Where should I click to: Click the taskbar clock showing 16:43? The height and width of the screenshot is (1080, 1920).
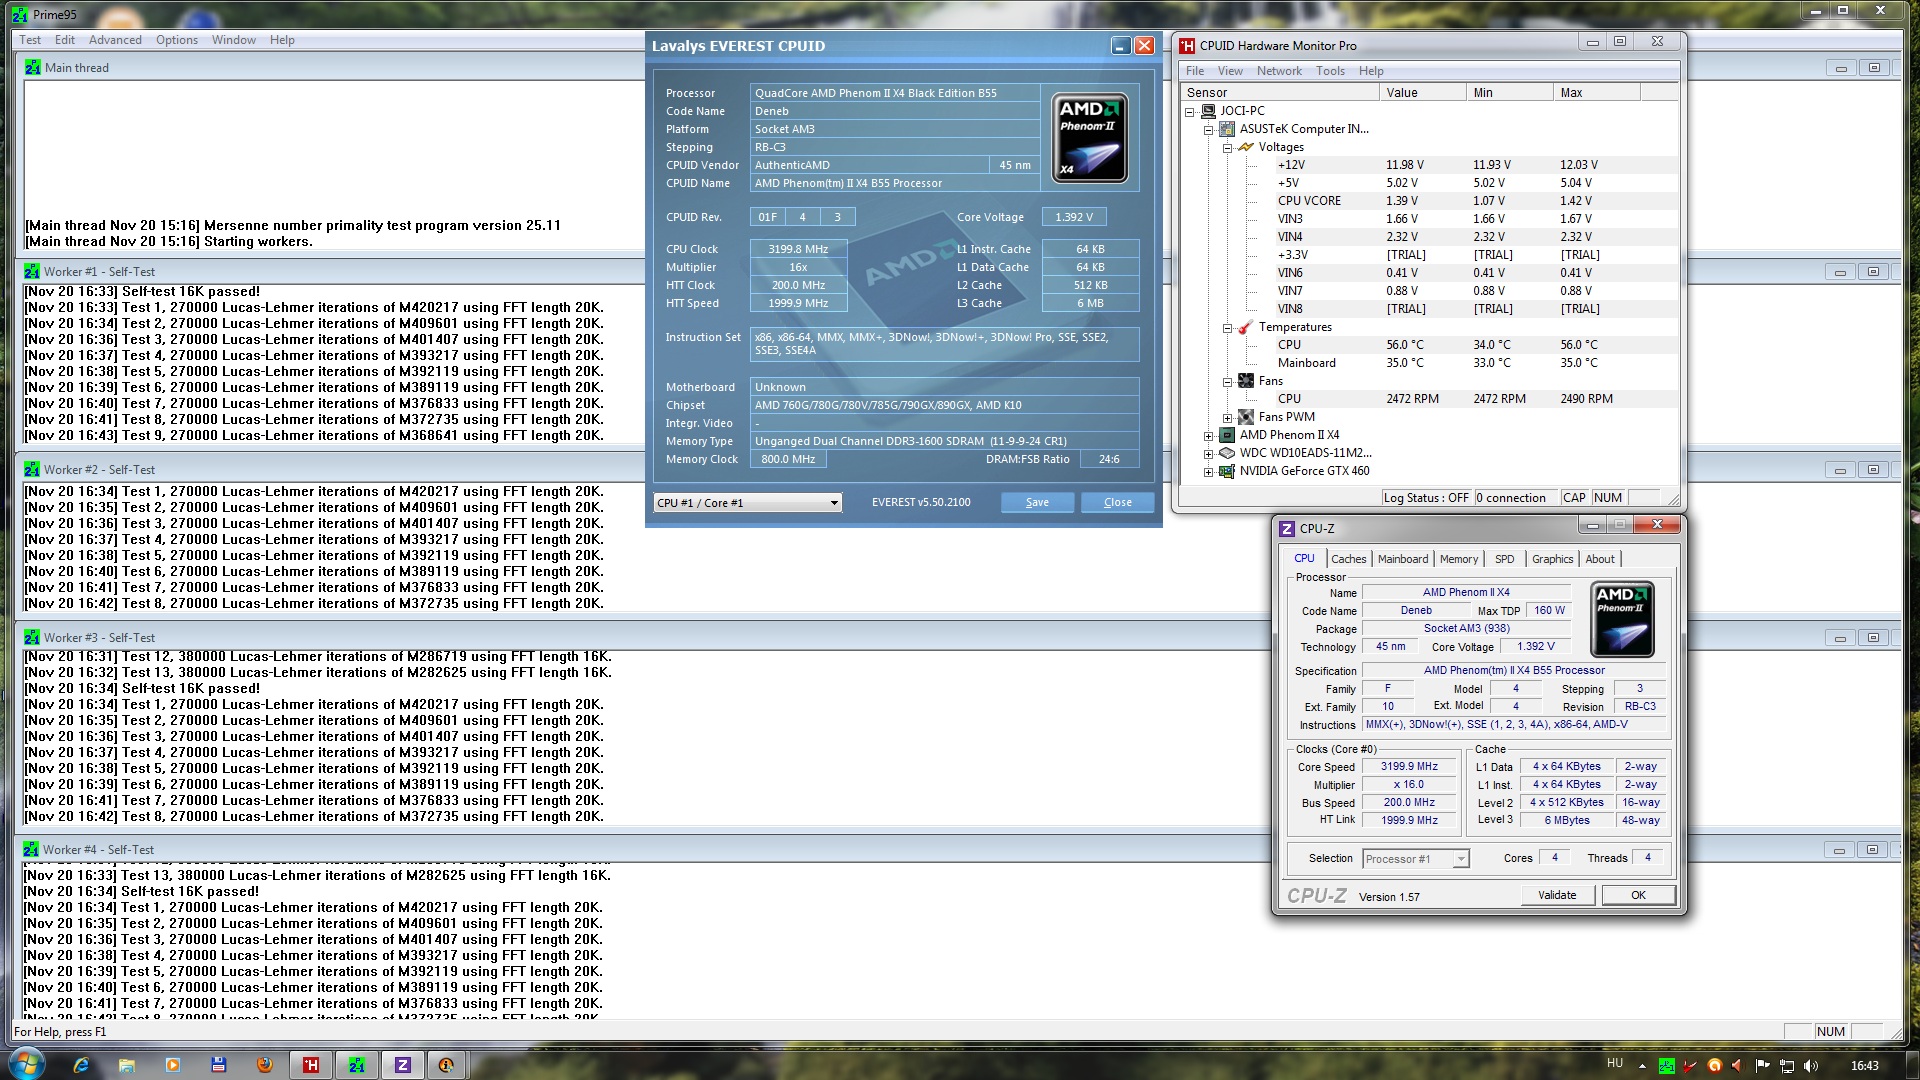point(1864,1066)
